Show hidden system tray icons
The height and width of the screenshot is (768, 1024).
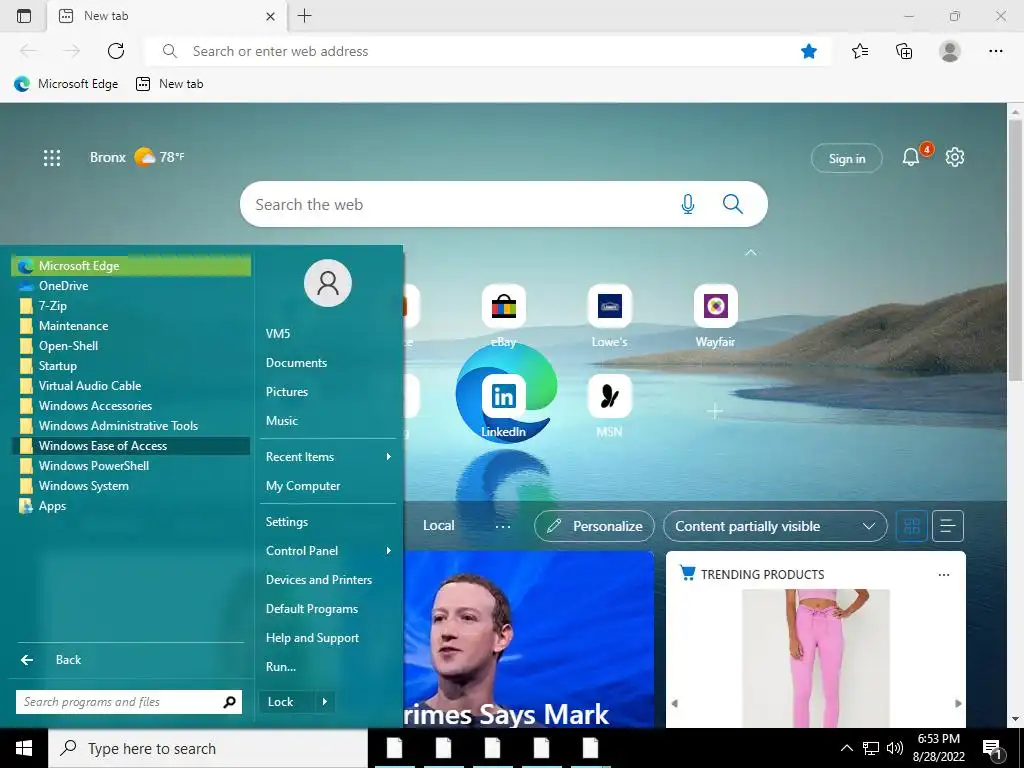tap(846, 748)
